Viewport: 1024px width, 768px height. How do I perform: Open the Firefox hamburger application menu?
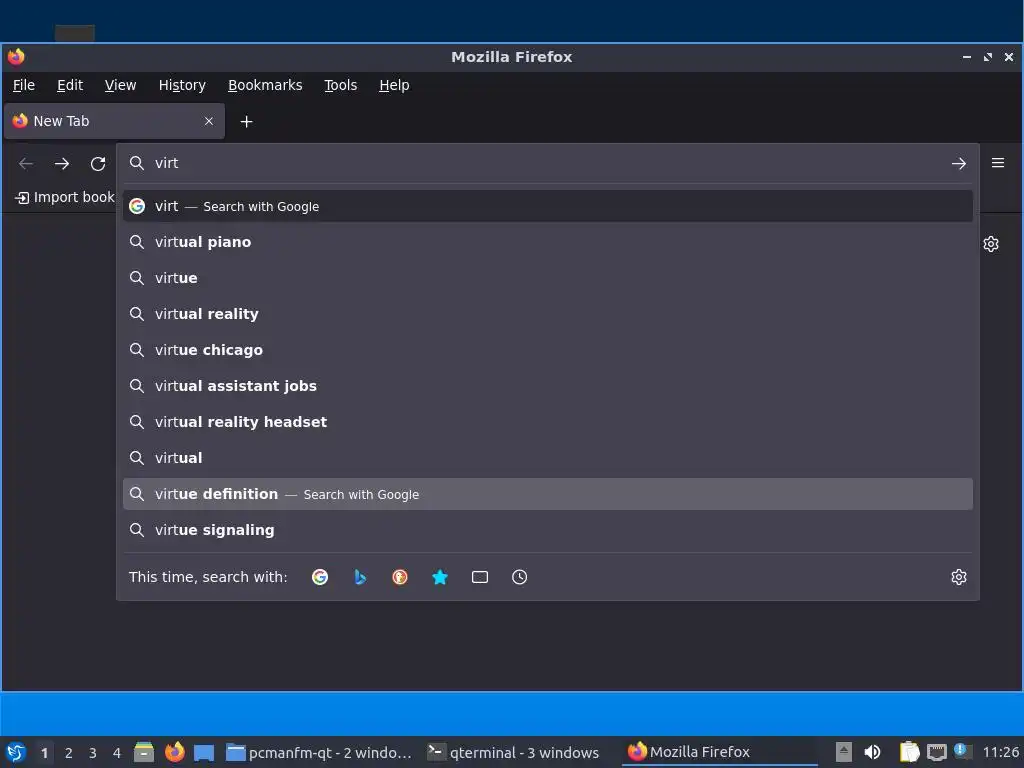click(x=998, y=163)
